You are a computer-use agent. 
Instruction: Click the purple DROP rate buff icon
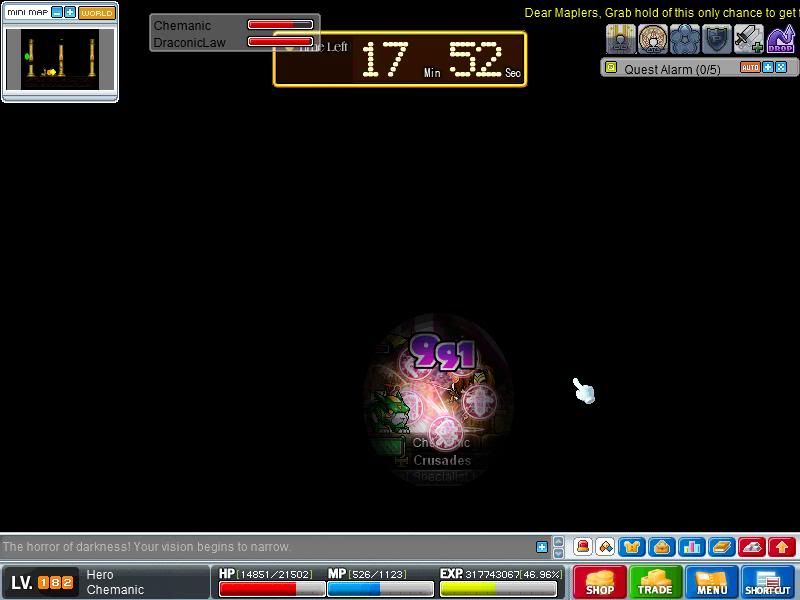[781, 39]
